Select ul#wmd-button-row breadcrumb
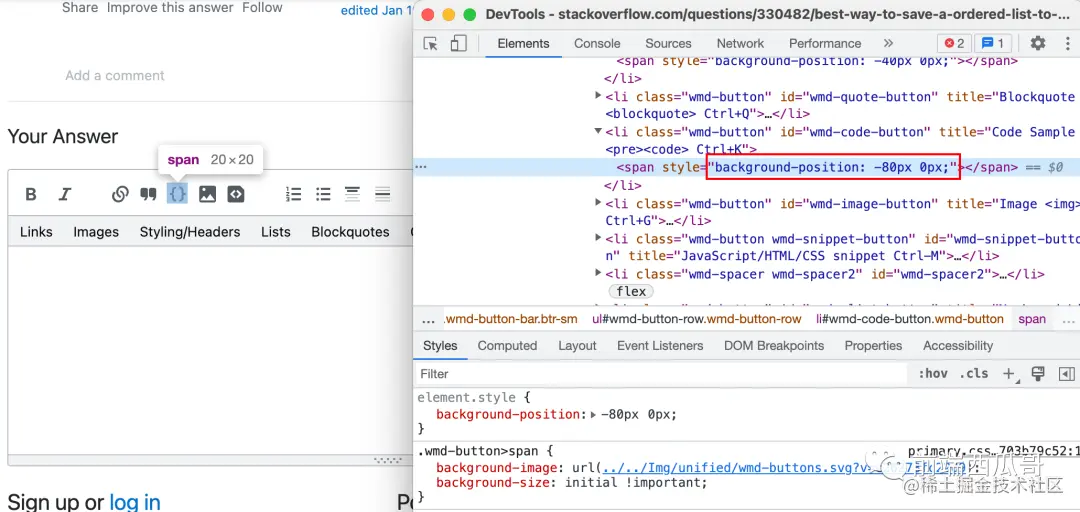The image size is (1080, 512). click(697, 319)
